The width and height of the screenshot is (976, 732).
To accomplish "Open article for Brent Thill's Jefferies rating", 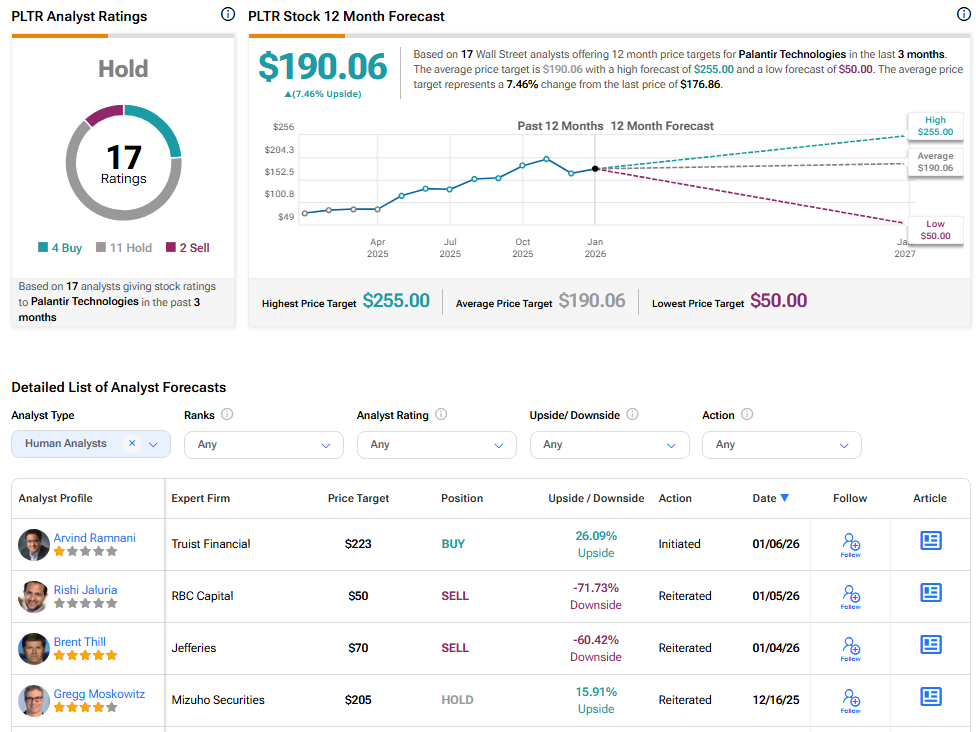I will tap(930, 645).
